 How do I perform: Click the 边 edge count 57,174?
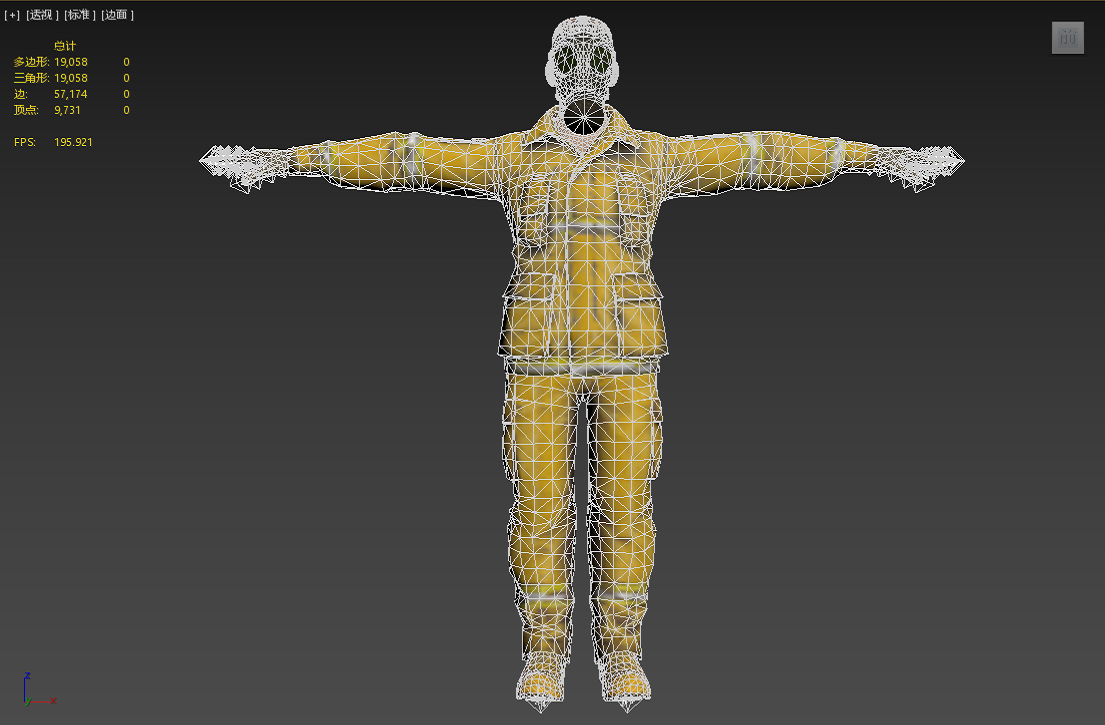click(70, 94)
